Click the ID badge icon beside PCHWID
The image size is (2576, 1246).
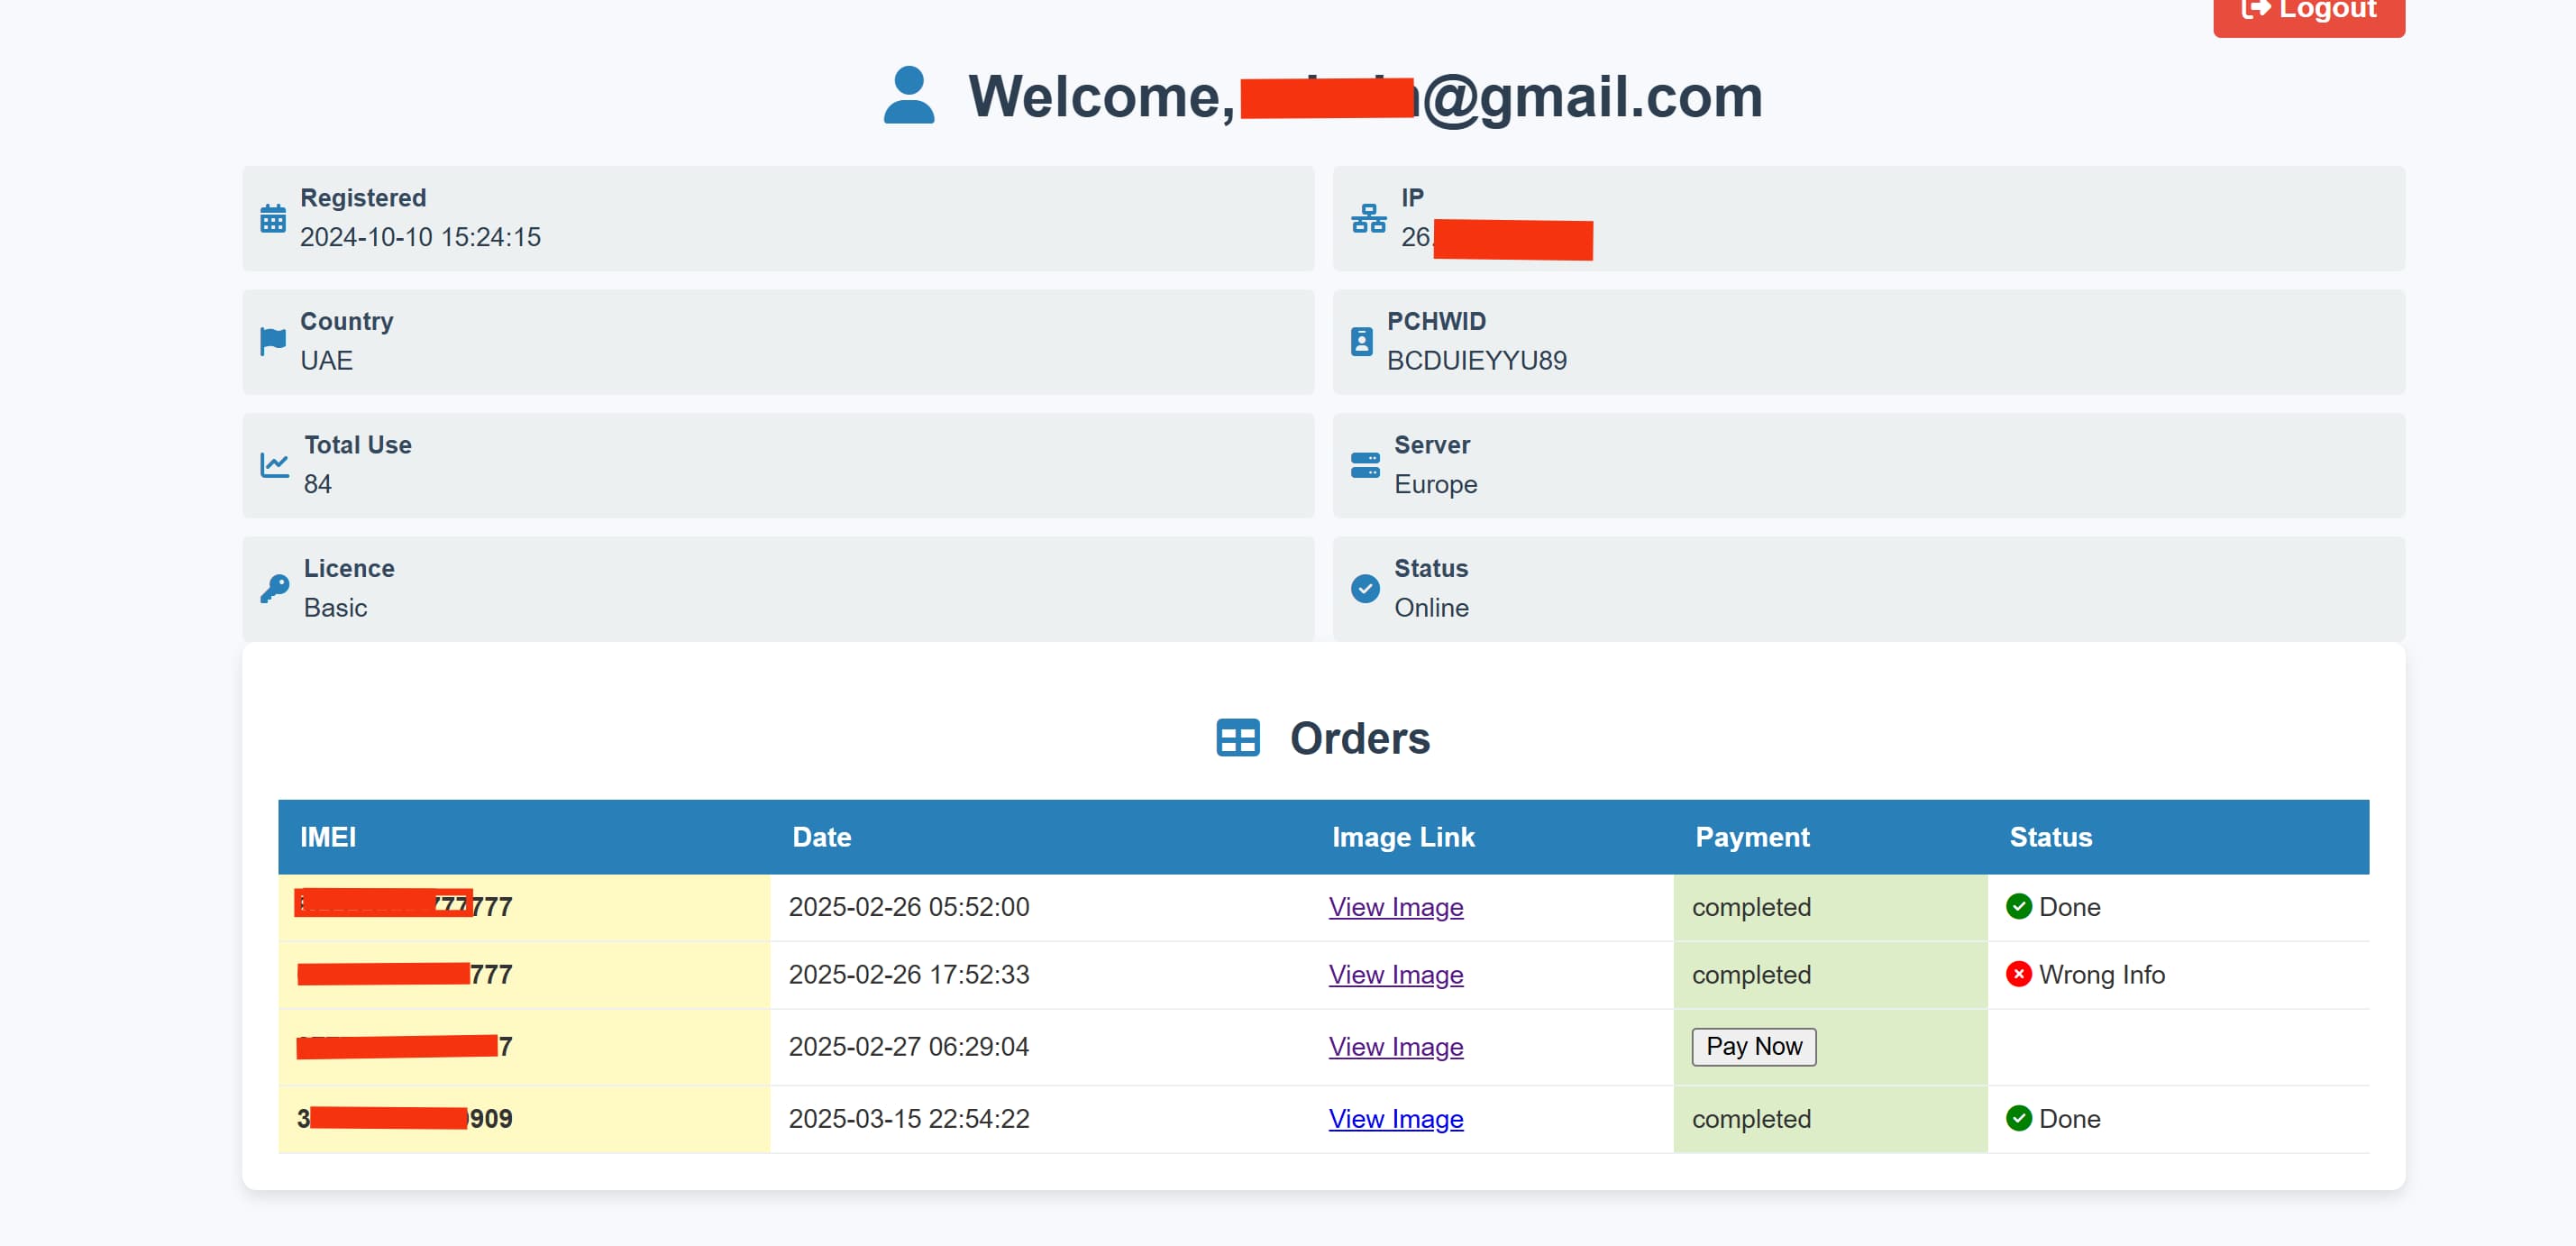(1361, 341)
